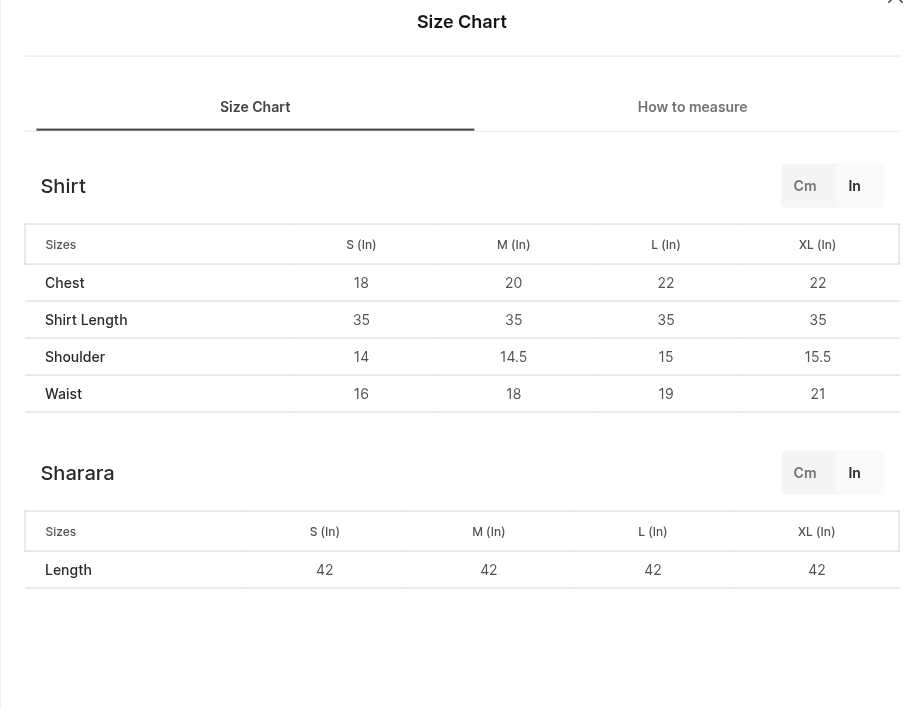The image size is (913, 709).
Task: Close the Size Chart dialog
Action: point(896,1)
